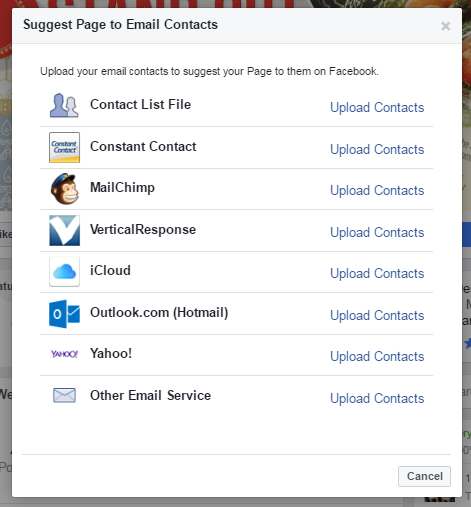471x507 pixels.
Task: Cancel the Suggest Page dialog
Action: coord(424,476)
